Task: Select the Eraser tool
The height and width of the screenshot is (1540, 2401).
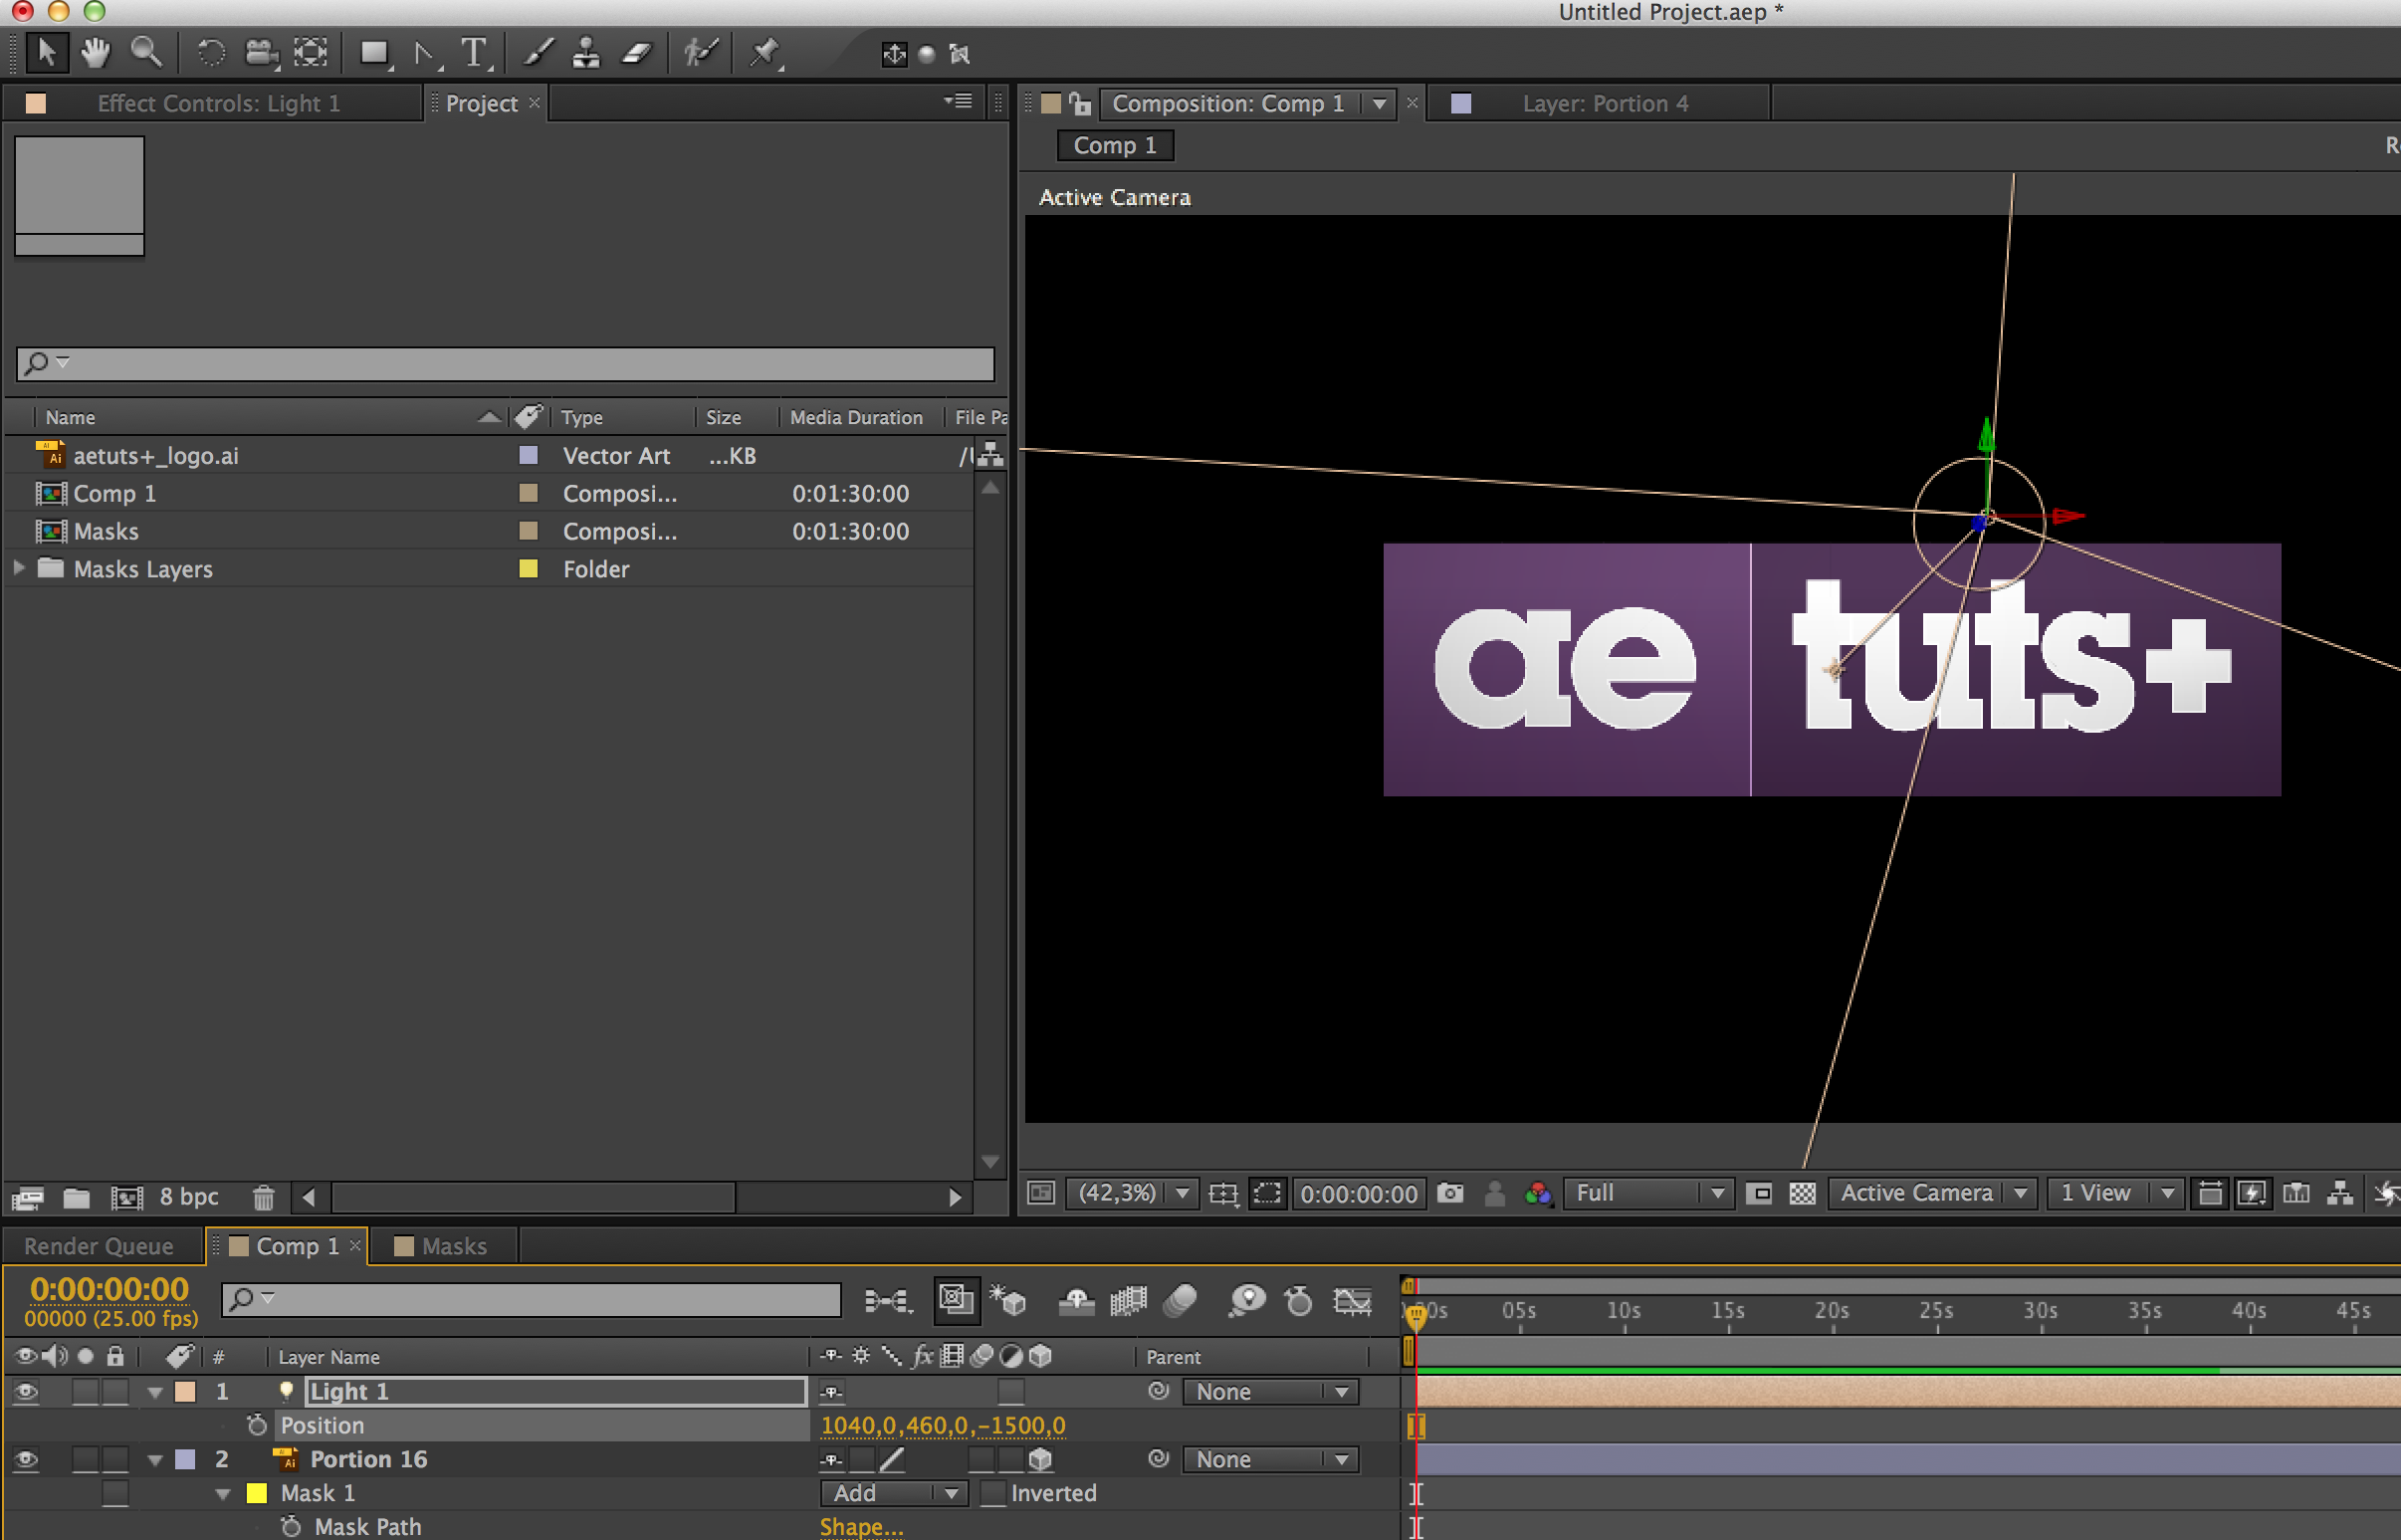Action: 637,52
